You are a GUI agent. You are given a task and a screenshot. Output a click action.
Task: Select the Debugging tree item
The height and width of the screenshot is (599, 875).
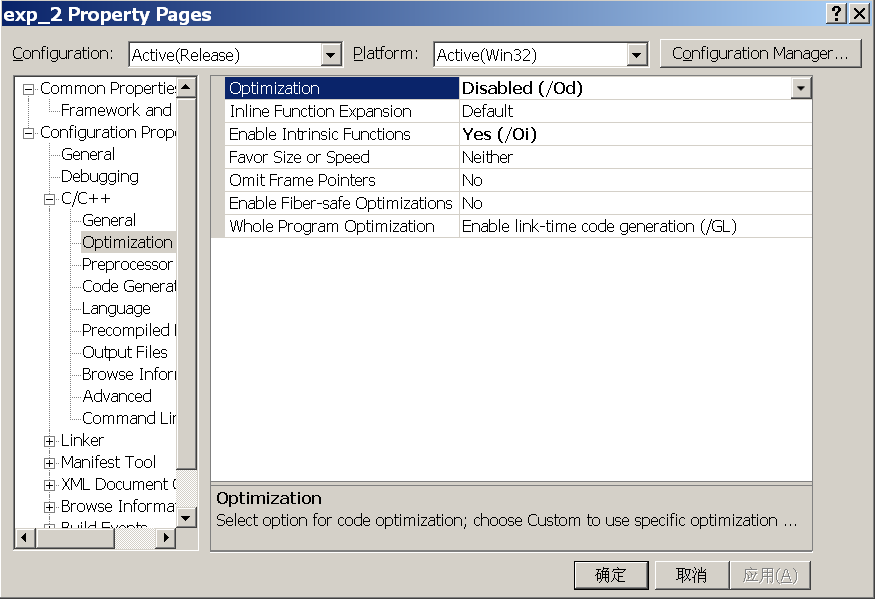99,176
